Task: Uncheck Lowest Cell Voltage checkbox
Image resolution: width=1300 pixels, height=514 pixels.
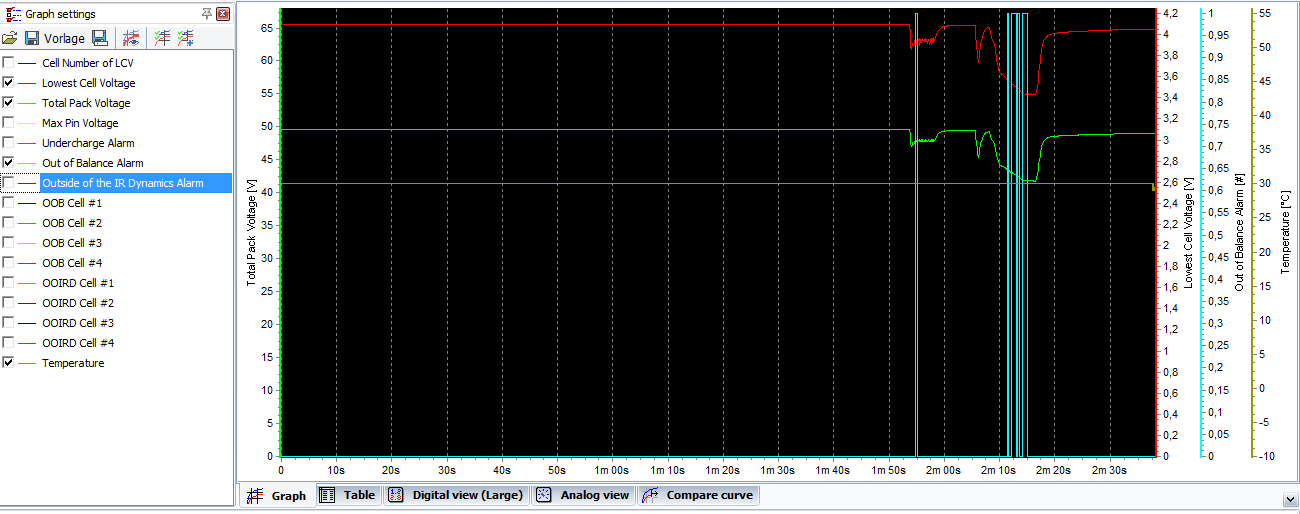Action: tap(8, 83)
